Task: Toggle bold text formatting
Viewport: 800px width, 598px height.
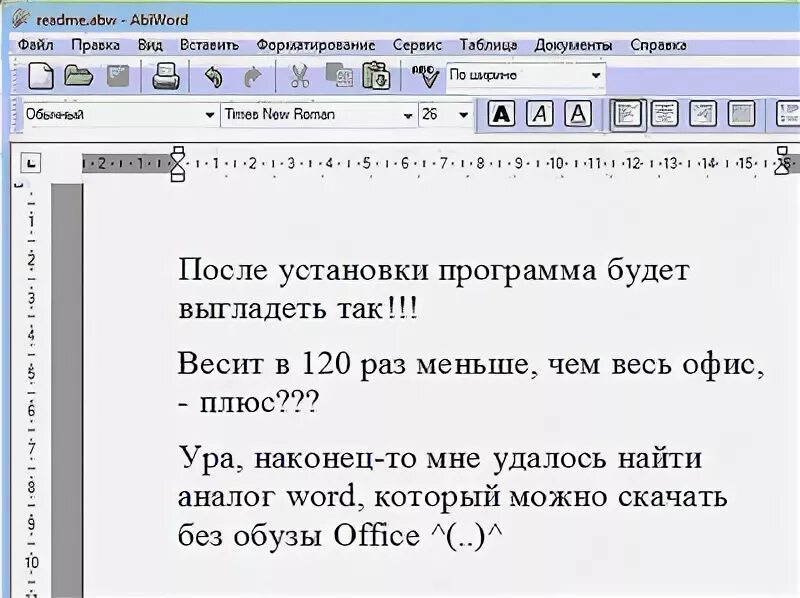Action: click(501, 113)
